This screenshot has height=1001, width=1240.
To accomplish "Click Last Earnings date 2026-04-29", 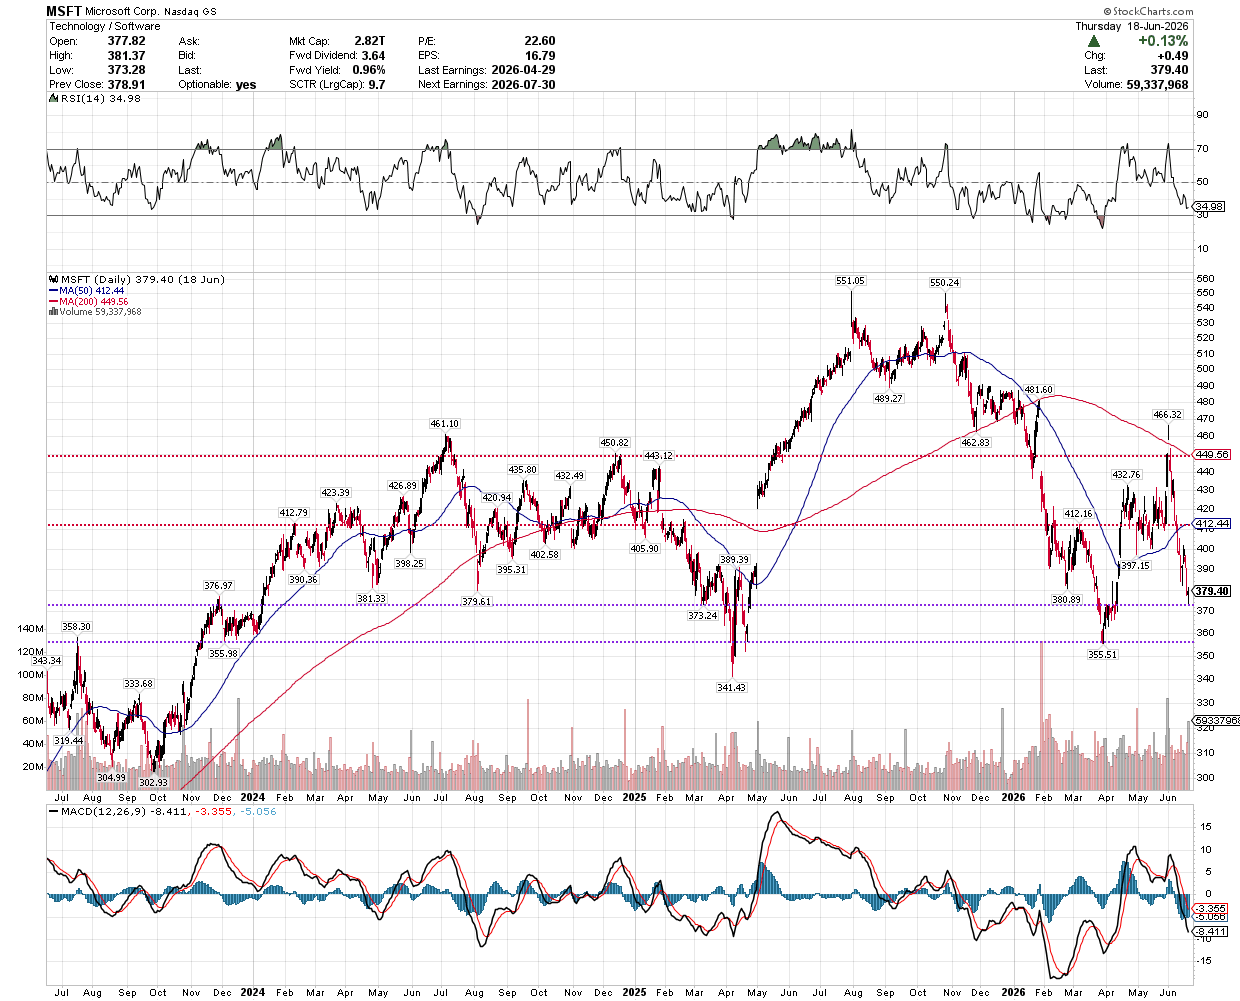I will pyautogui.click(x=523, y=70).
